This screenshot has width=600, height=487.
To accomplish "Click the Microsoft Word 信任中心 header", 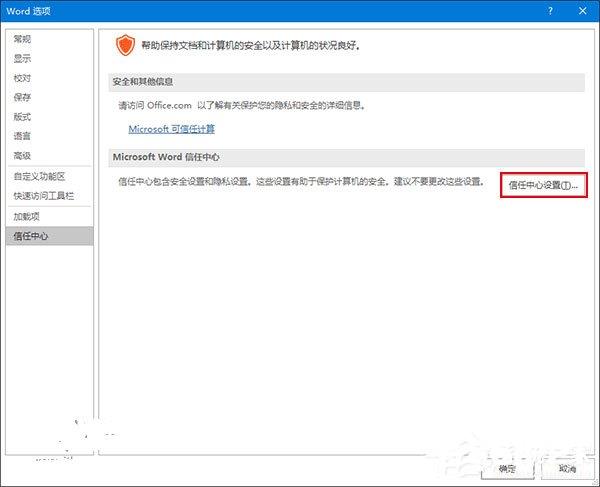I will (x=346, y=157).
